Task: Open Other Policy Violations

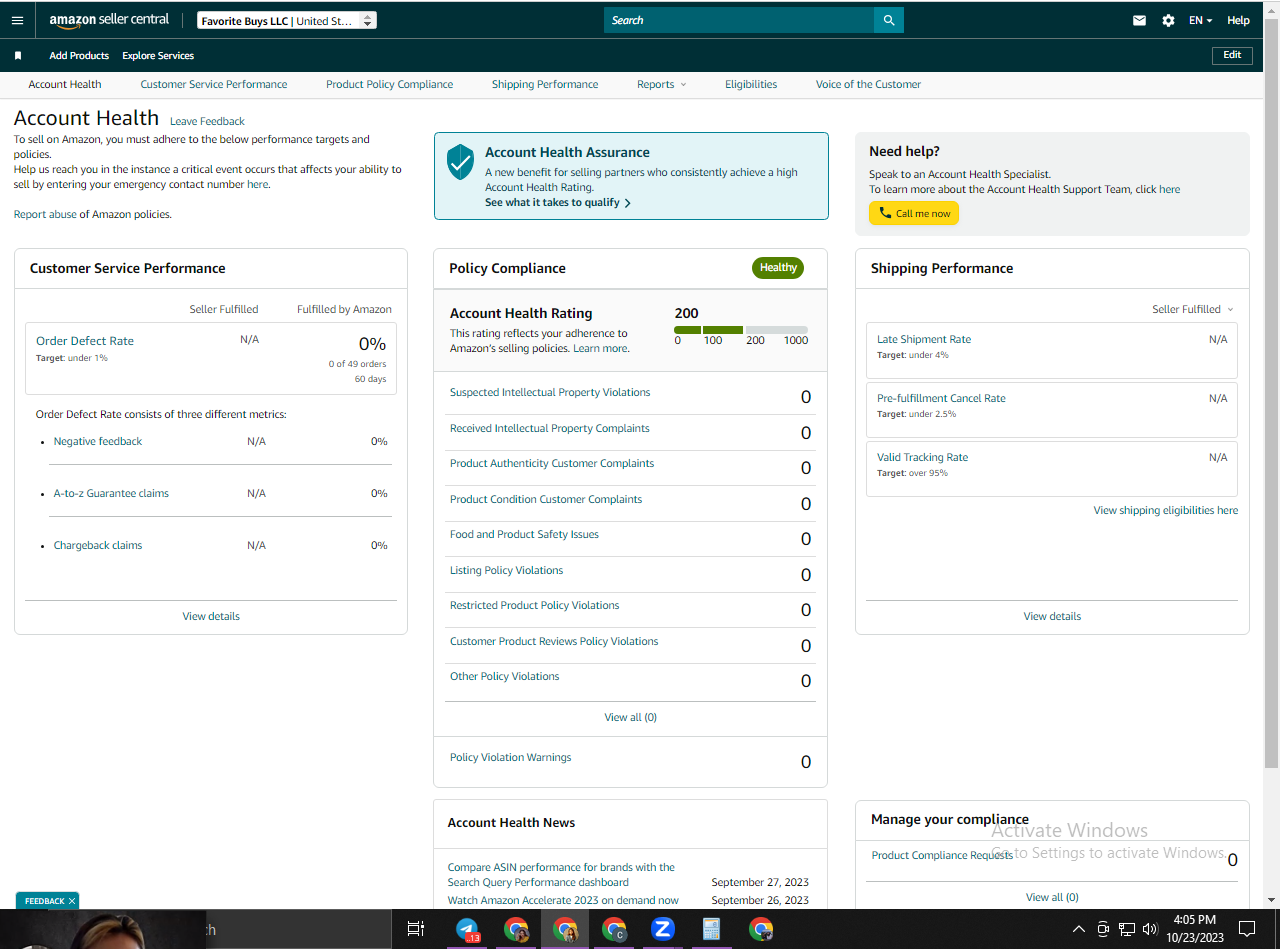Action: coord(505,676)
